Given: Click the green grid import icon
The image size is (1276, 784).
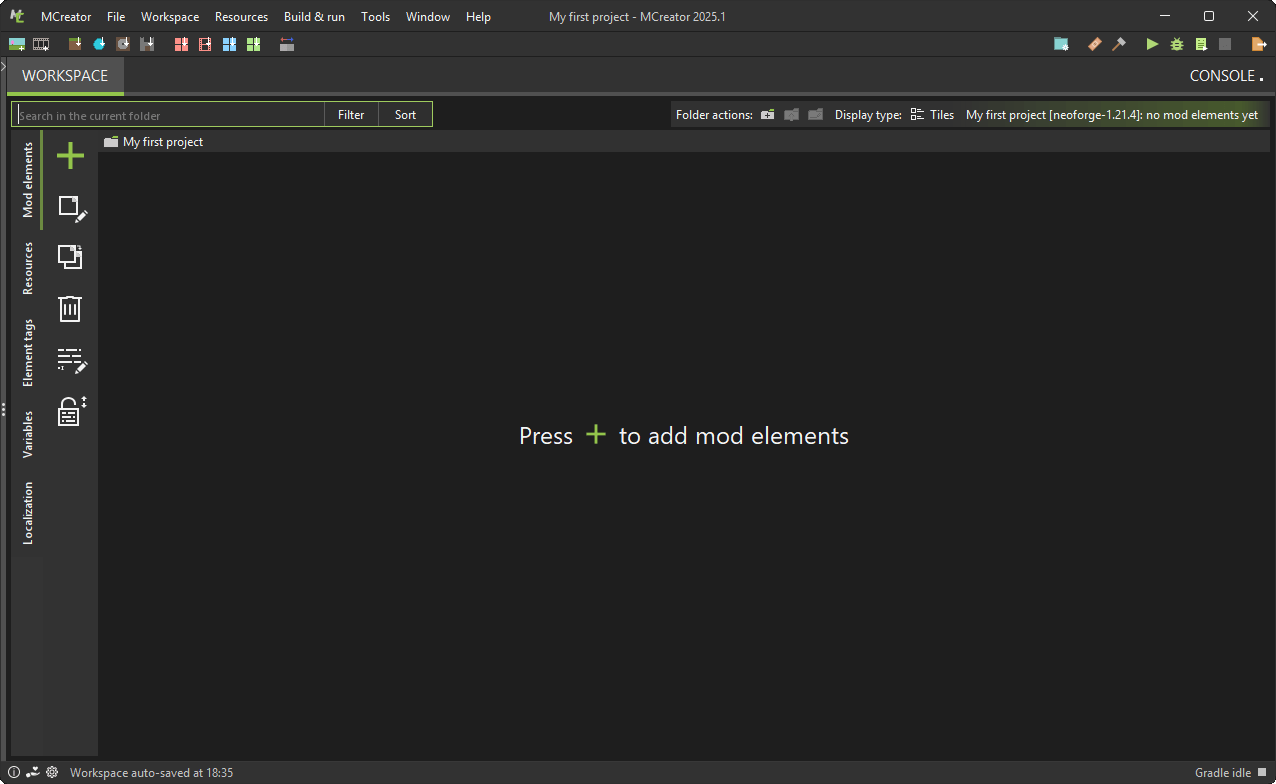Looking at the screenshot, I should [x=253, y=44].
